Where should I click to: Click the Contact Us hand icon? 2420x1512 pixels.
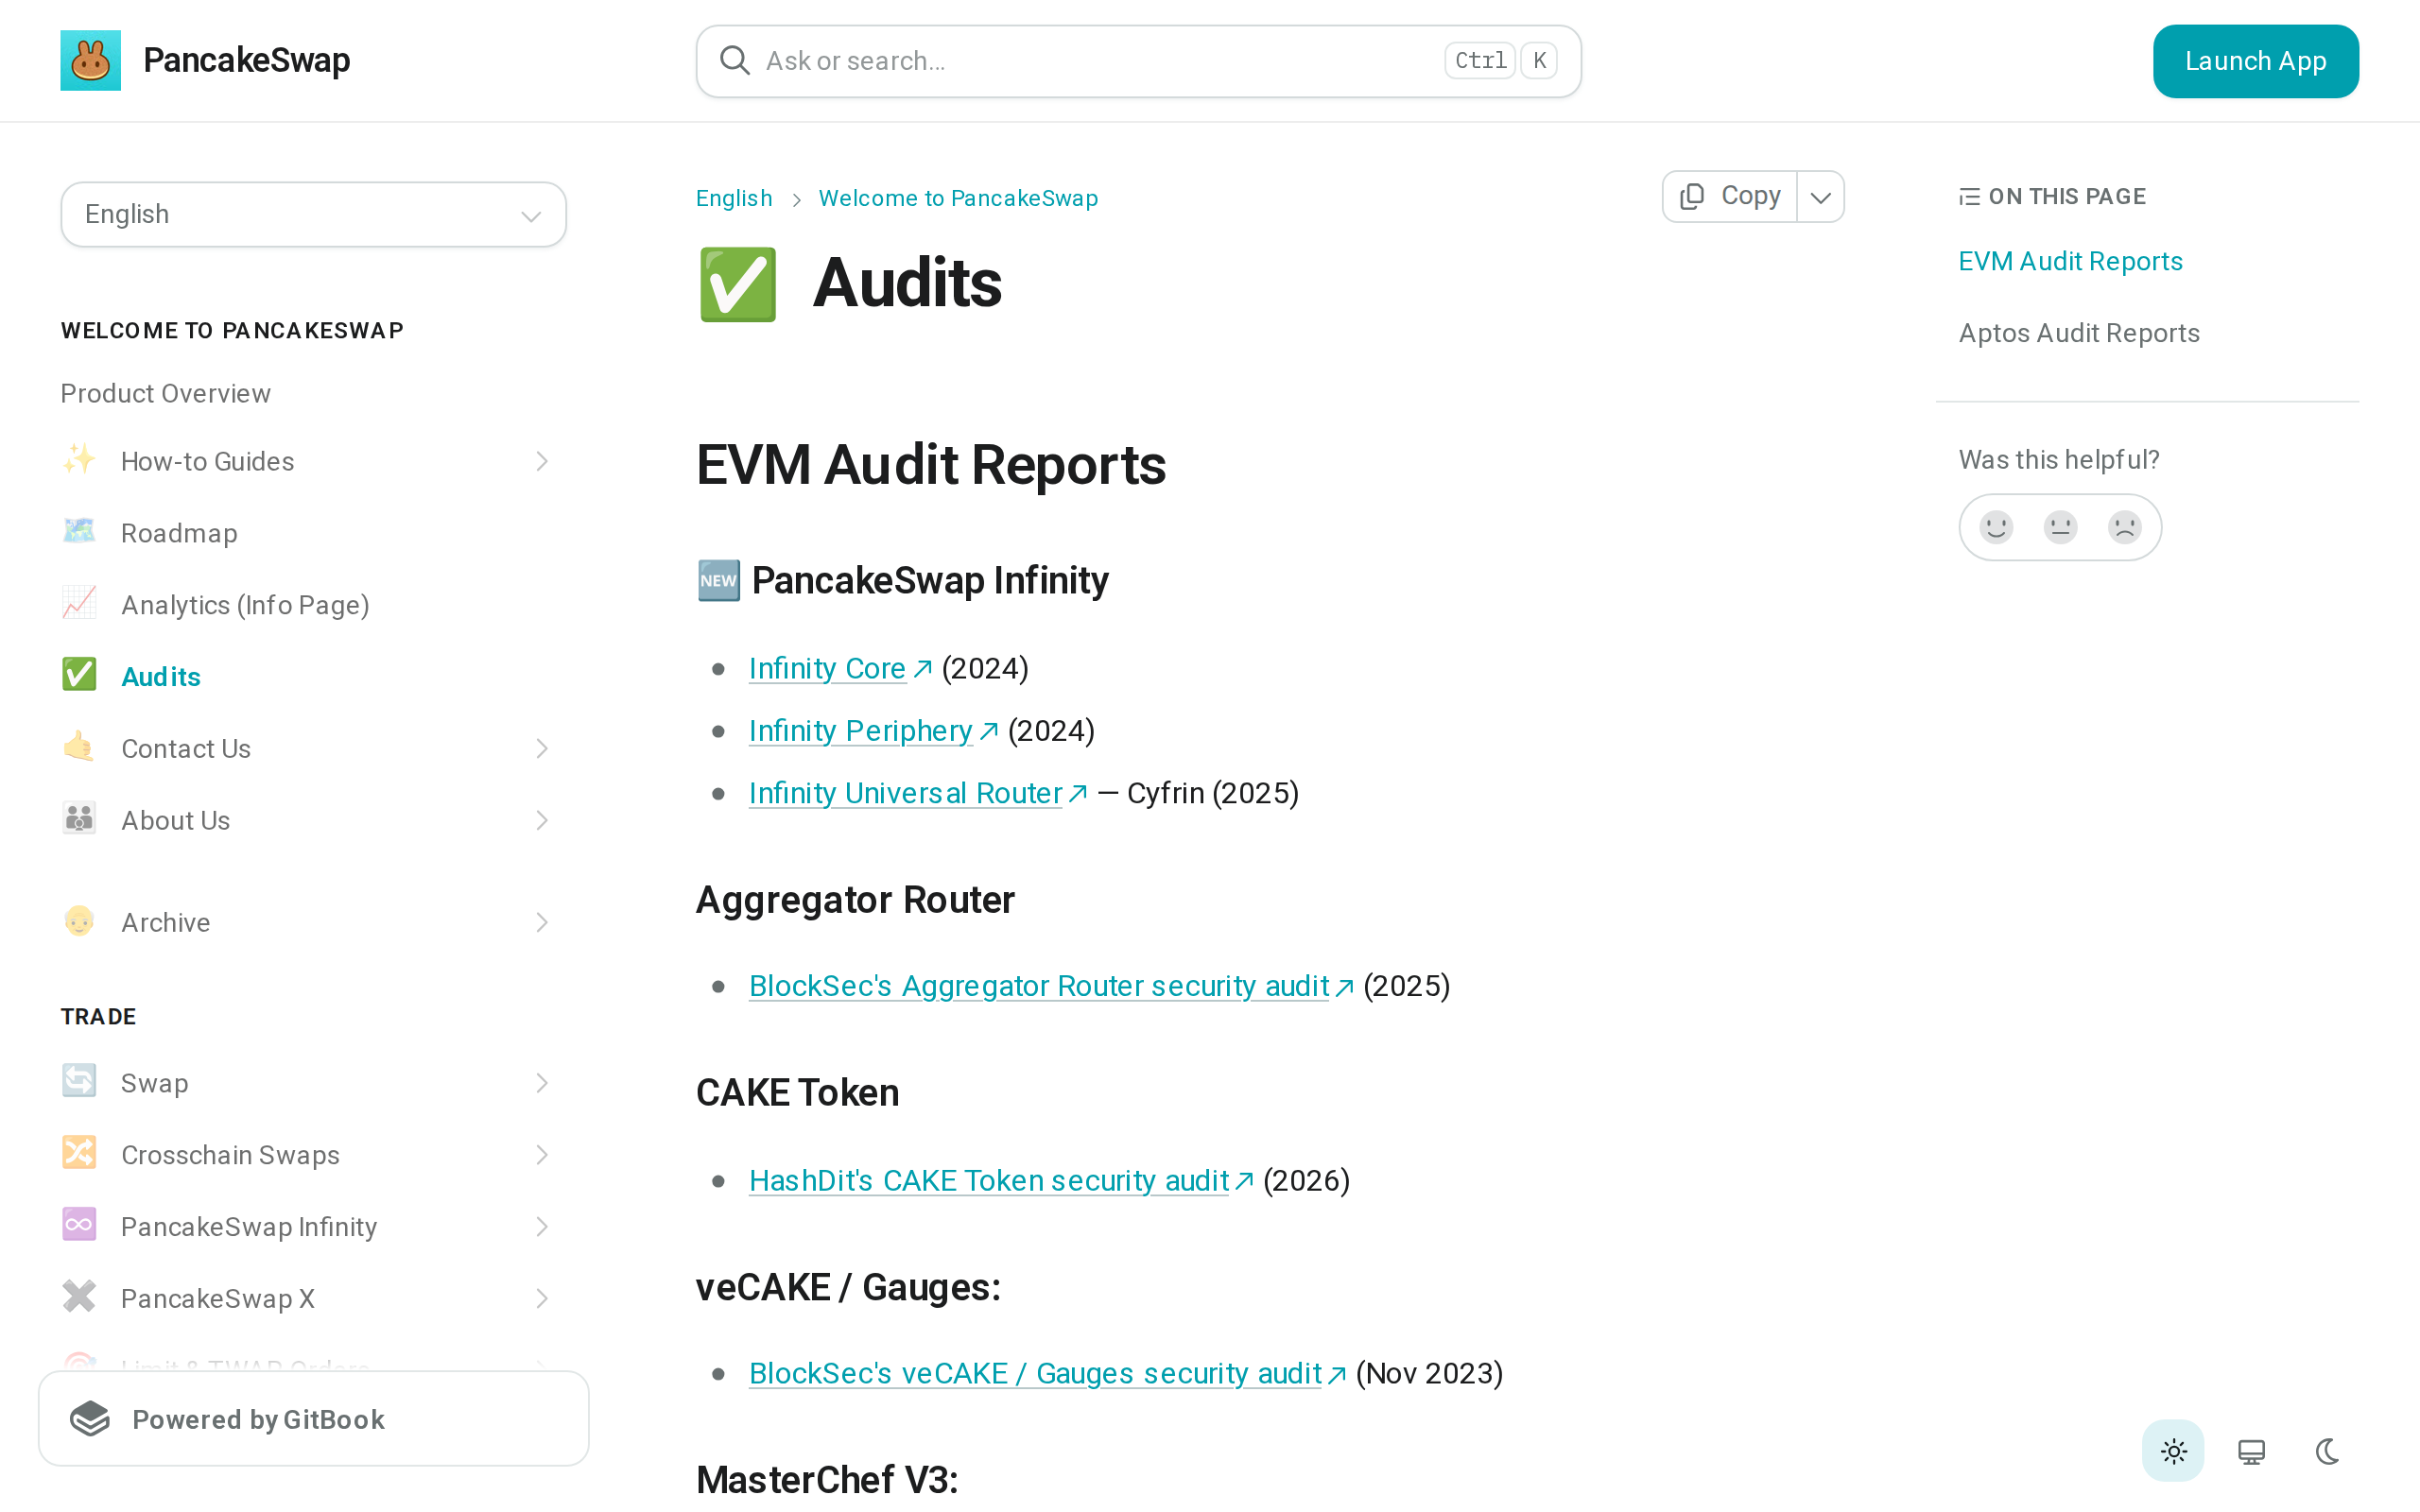[x=79, y=747]
